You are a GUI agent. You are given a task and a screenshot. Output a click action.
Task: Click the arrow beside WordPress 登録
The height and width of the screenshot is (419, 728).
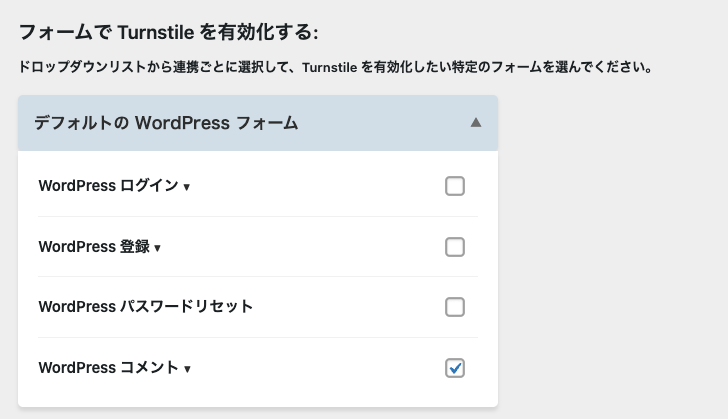pos(158,248)
